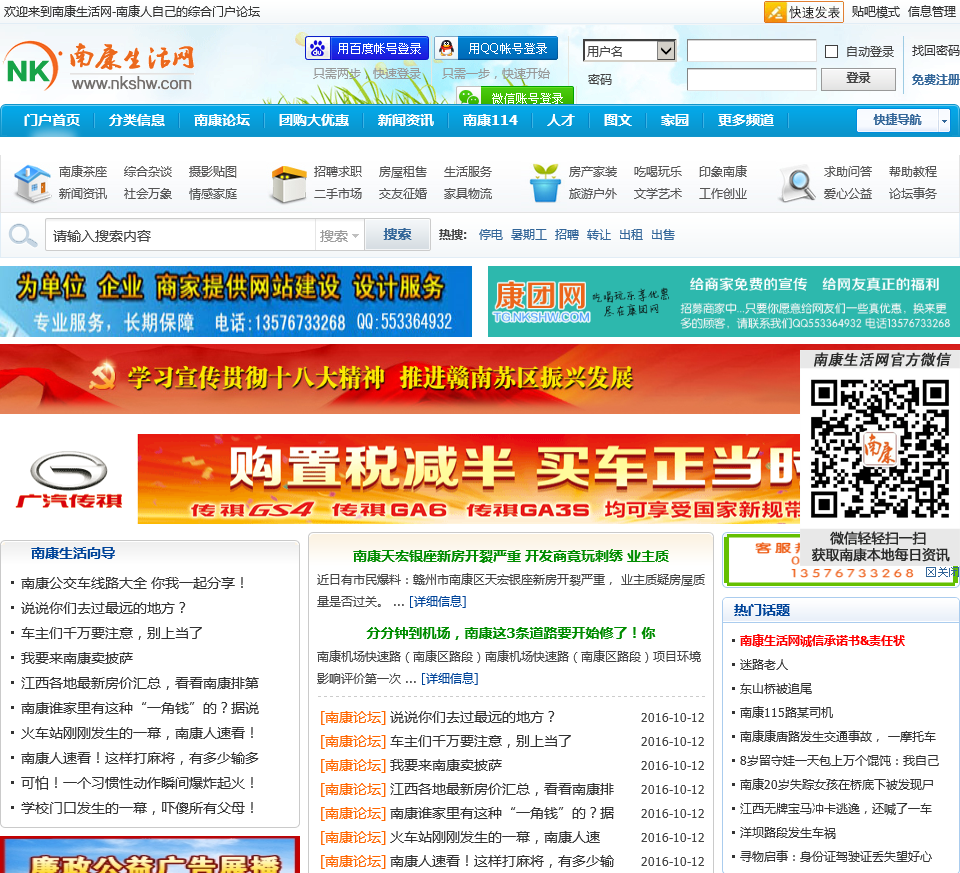The height and width of the screenshot is (873, 960).
Task: Open 团购大优惠 in navigation bar
Action: tap(313, 120)
